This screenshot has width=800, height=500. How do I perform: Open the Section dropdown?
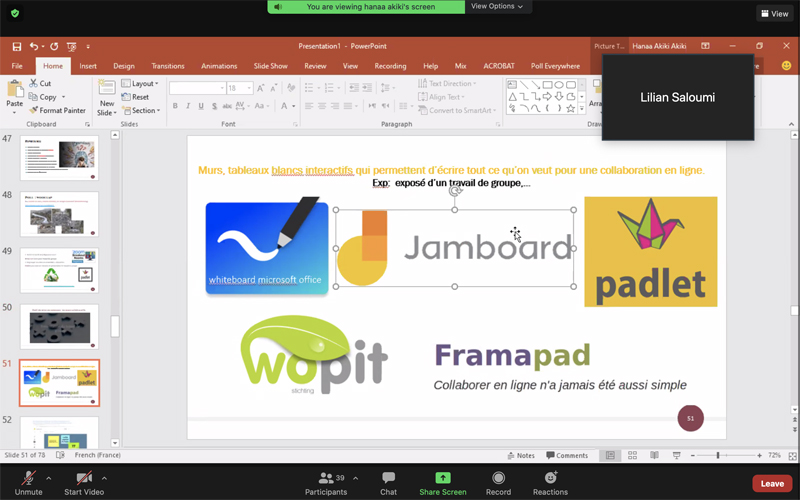click(141, 110)
